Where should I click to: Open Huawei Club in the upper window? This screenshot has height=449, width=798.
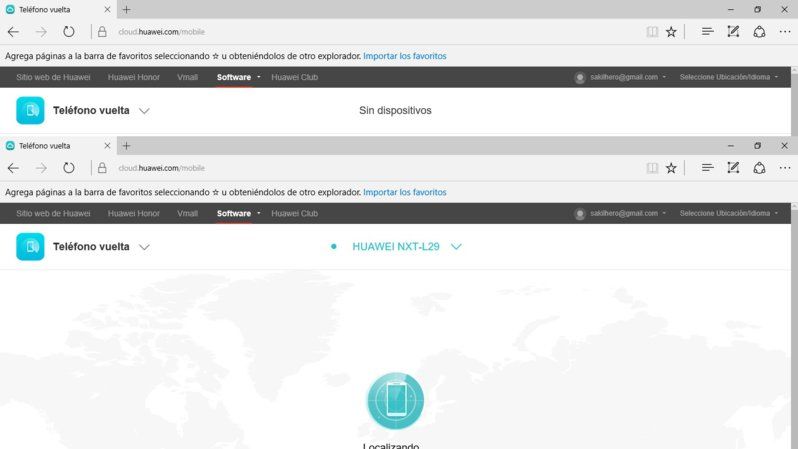pyautogui.click(x=294, y=77)
